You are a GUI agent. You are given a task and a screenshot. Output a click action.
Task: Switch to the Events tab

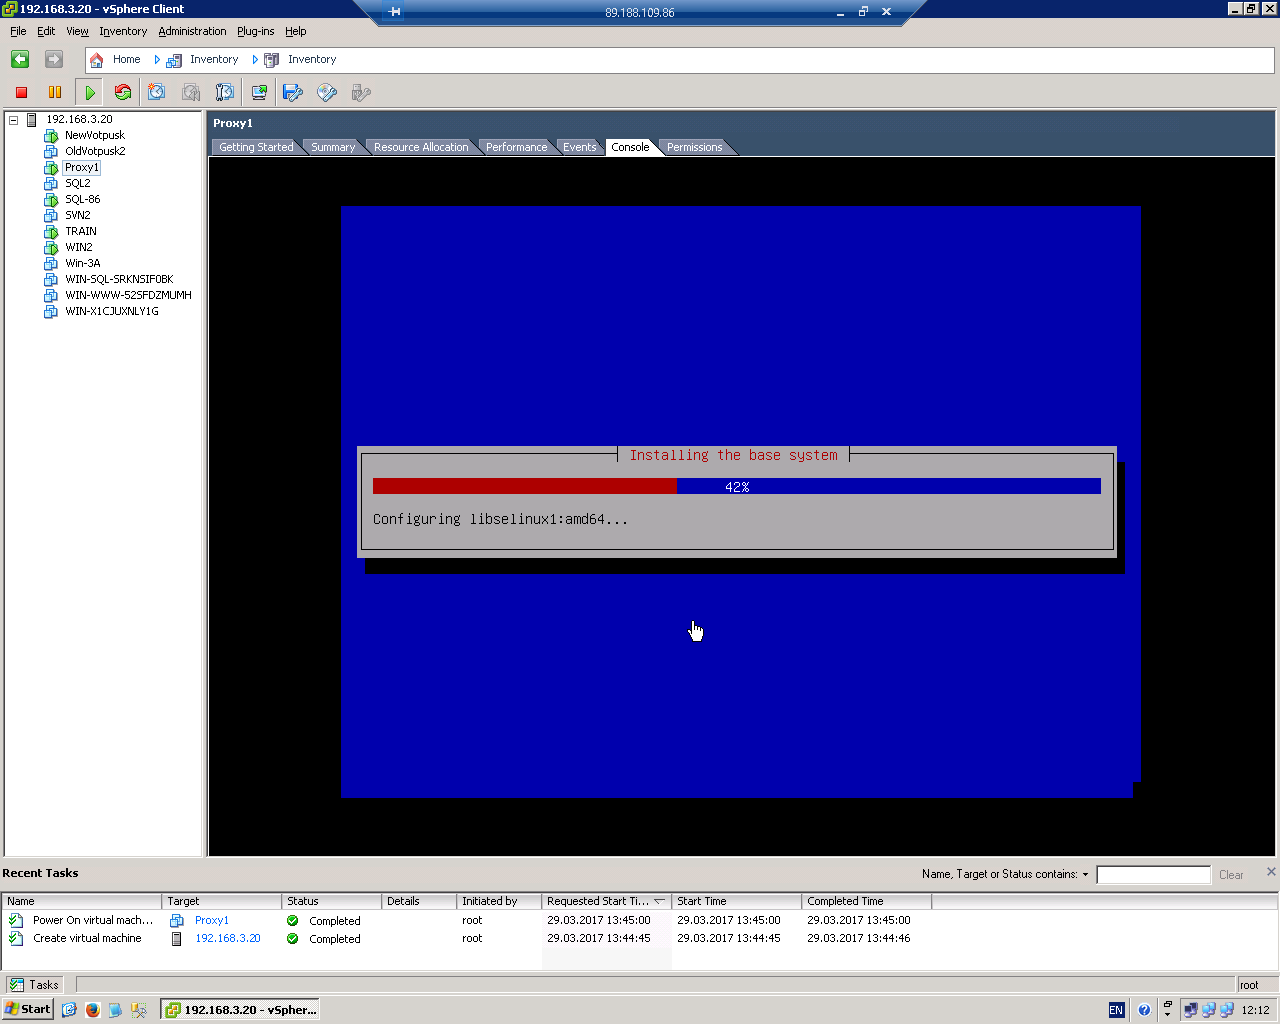coord(580,147)
